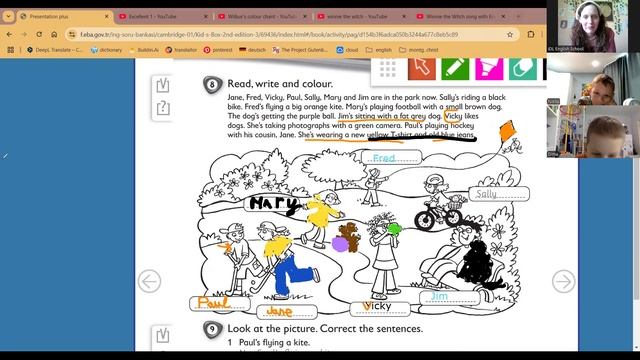Open the DeepL Translate bookmark

55,50
